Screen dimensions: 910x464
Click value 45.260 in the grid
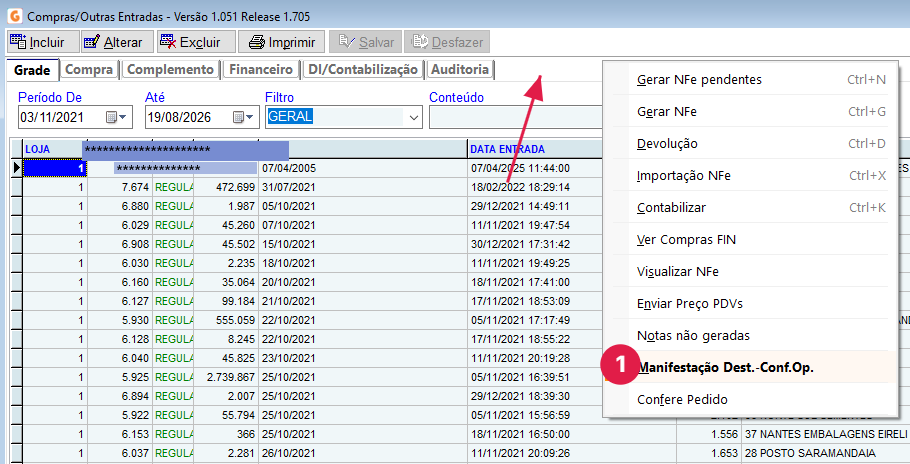click(x=226, y=225)
